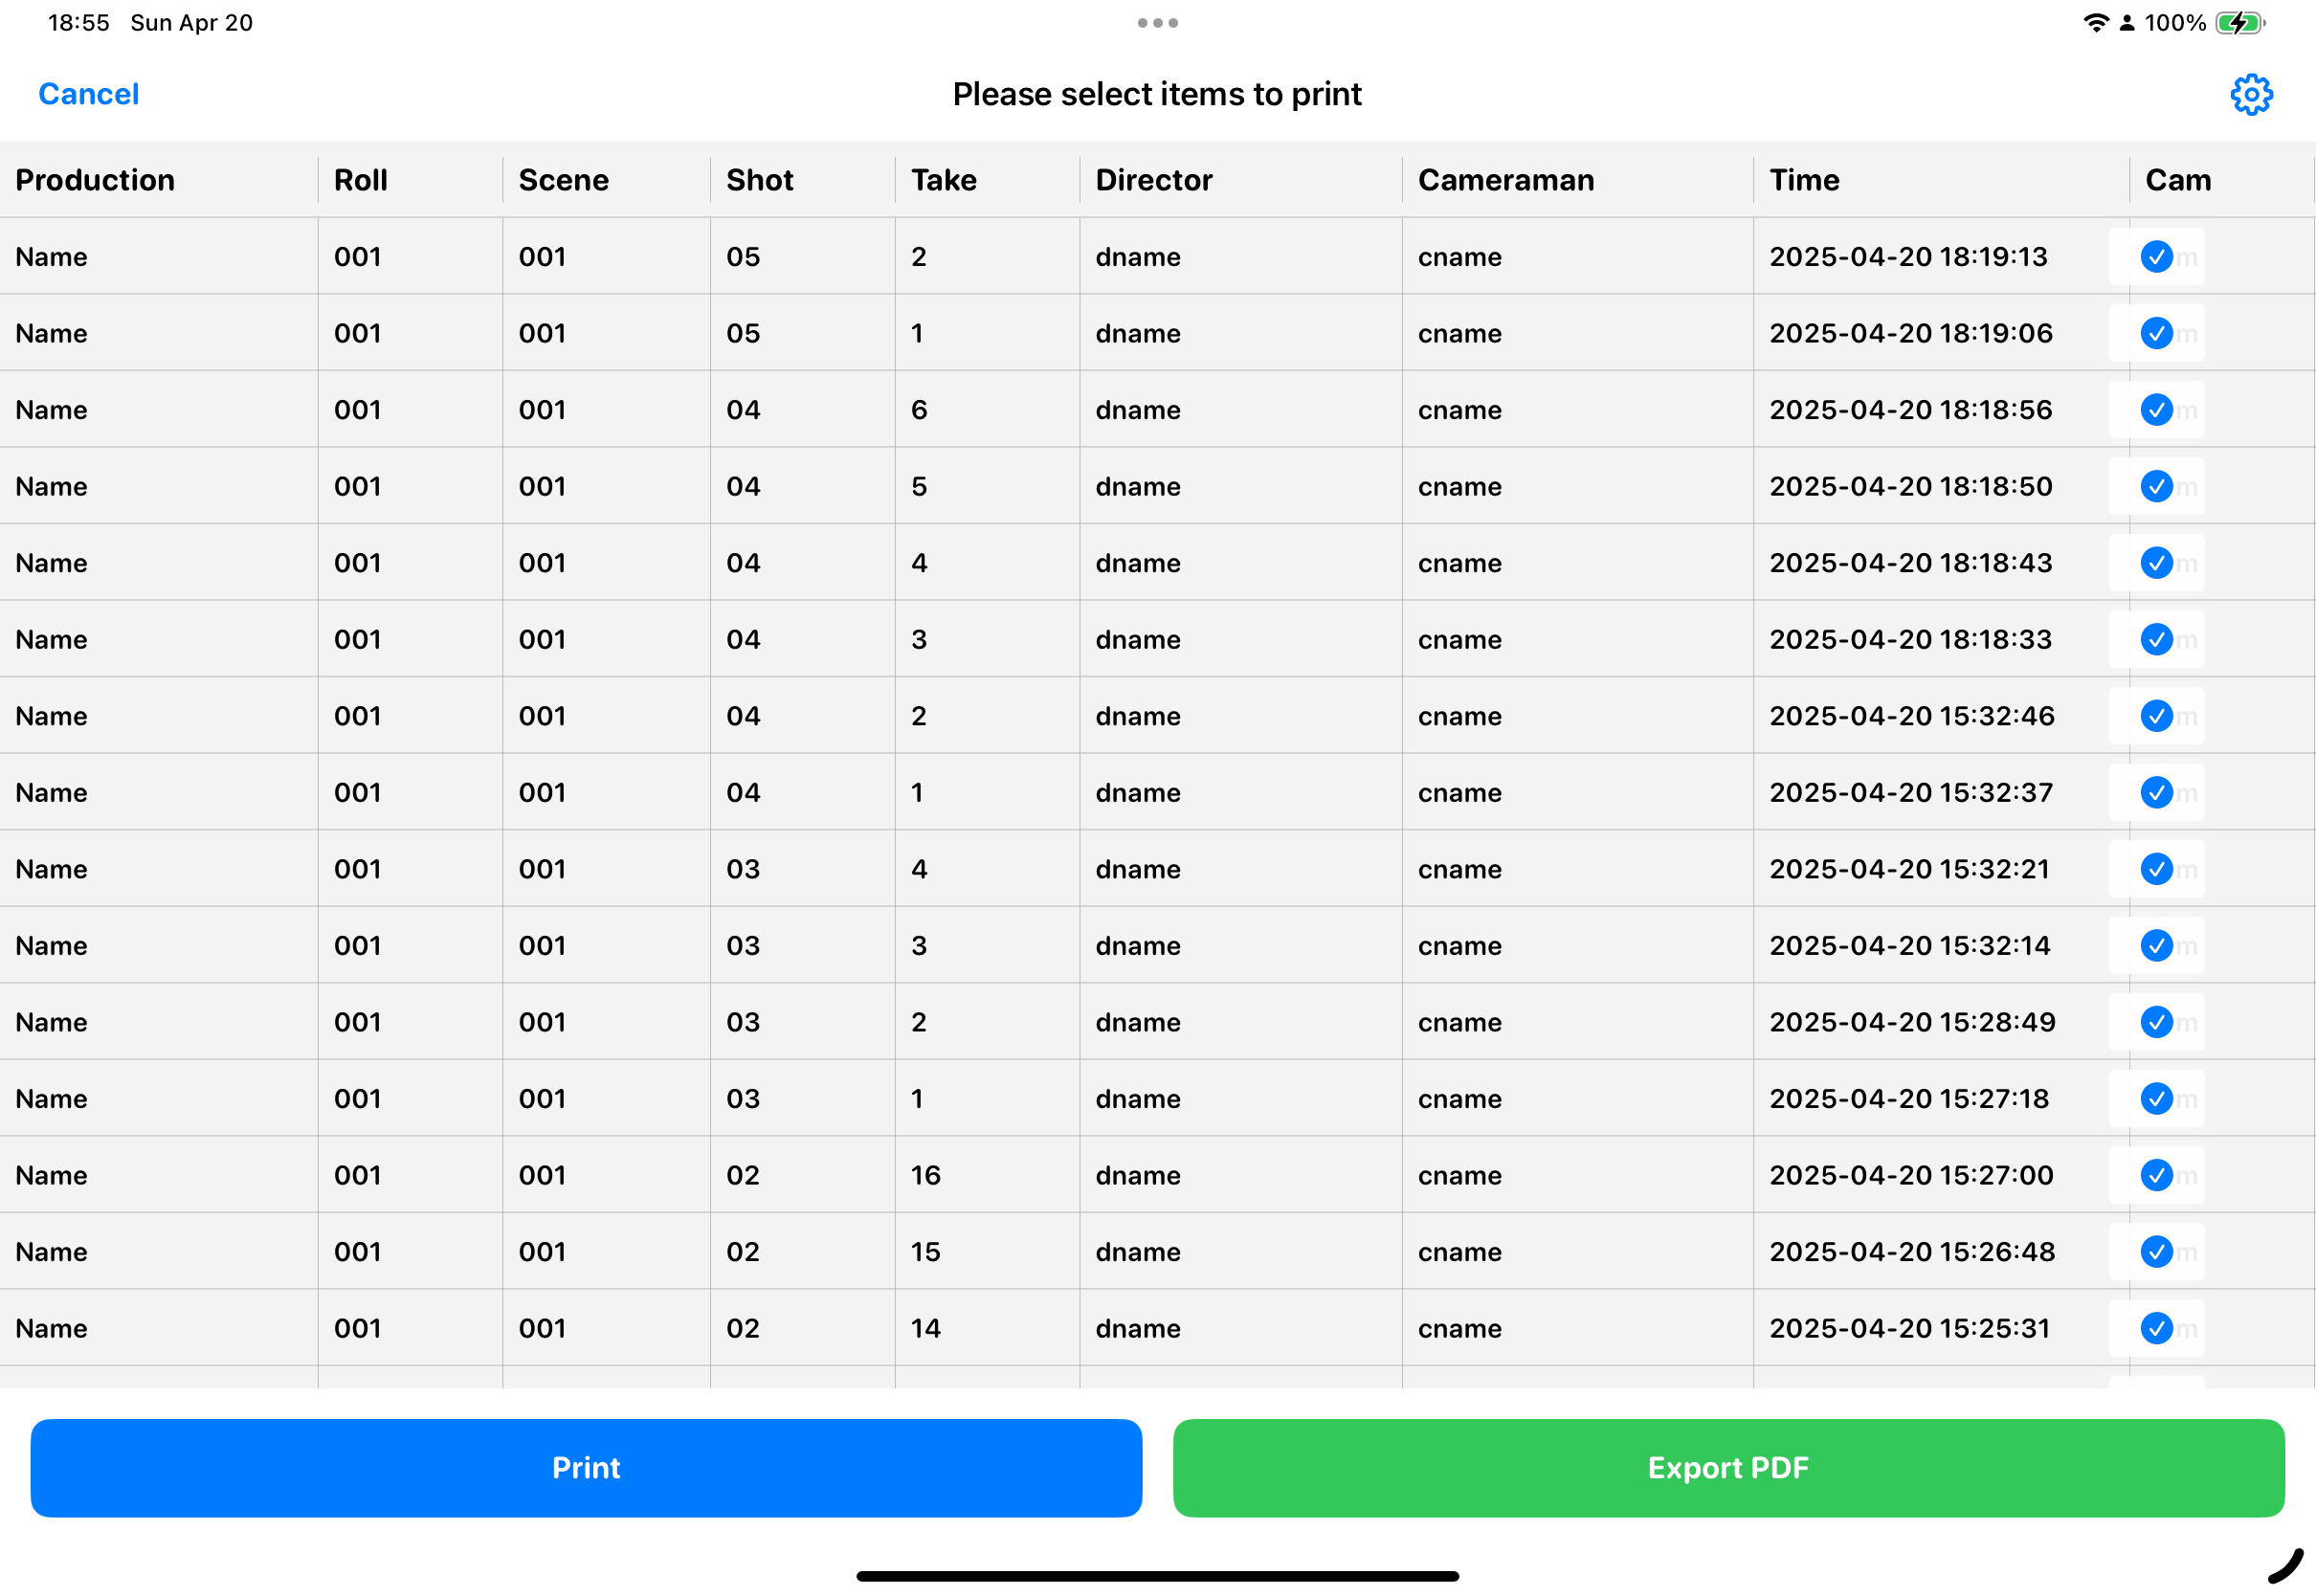The image size is (2316, 1596).
Task: Toggle the checkmark for 15:32:46 row
Action: 2156,716
